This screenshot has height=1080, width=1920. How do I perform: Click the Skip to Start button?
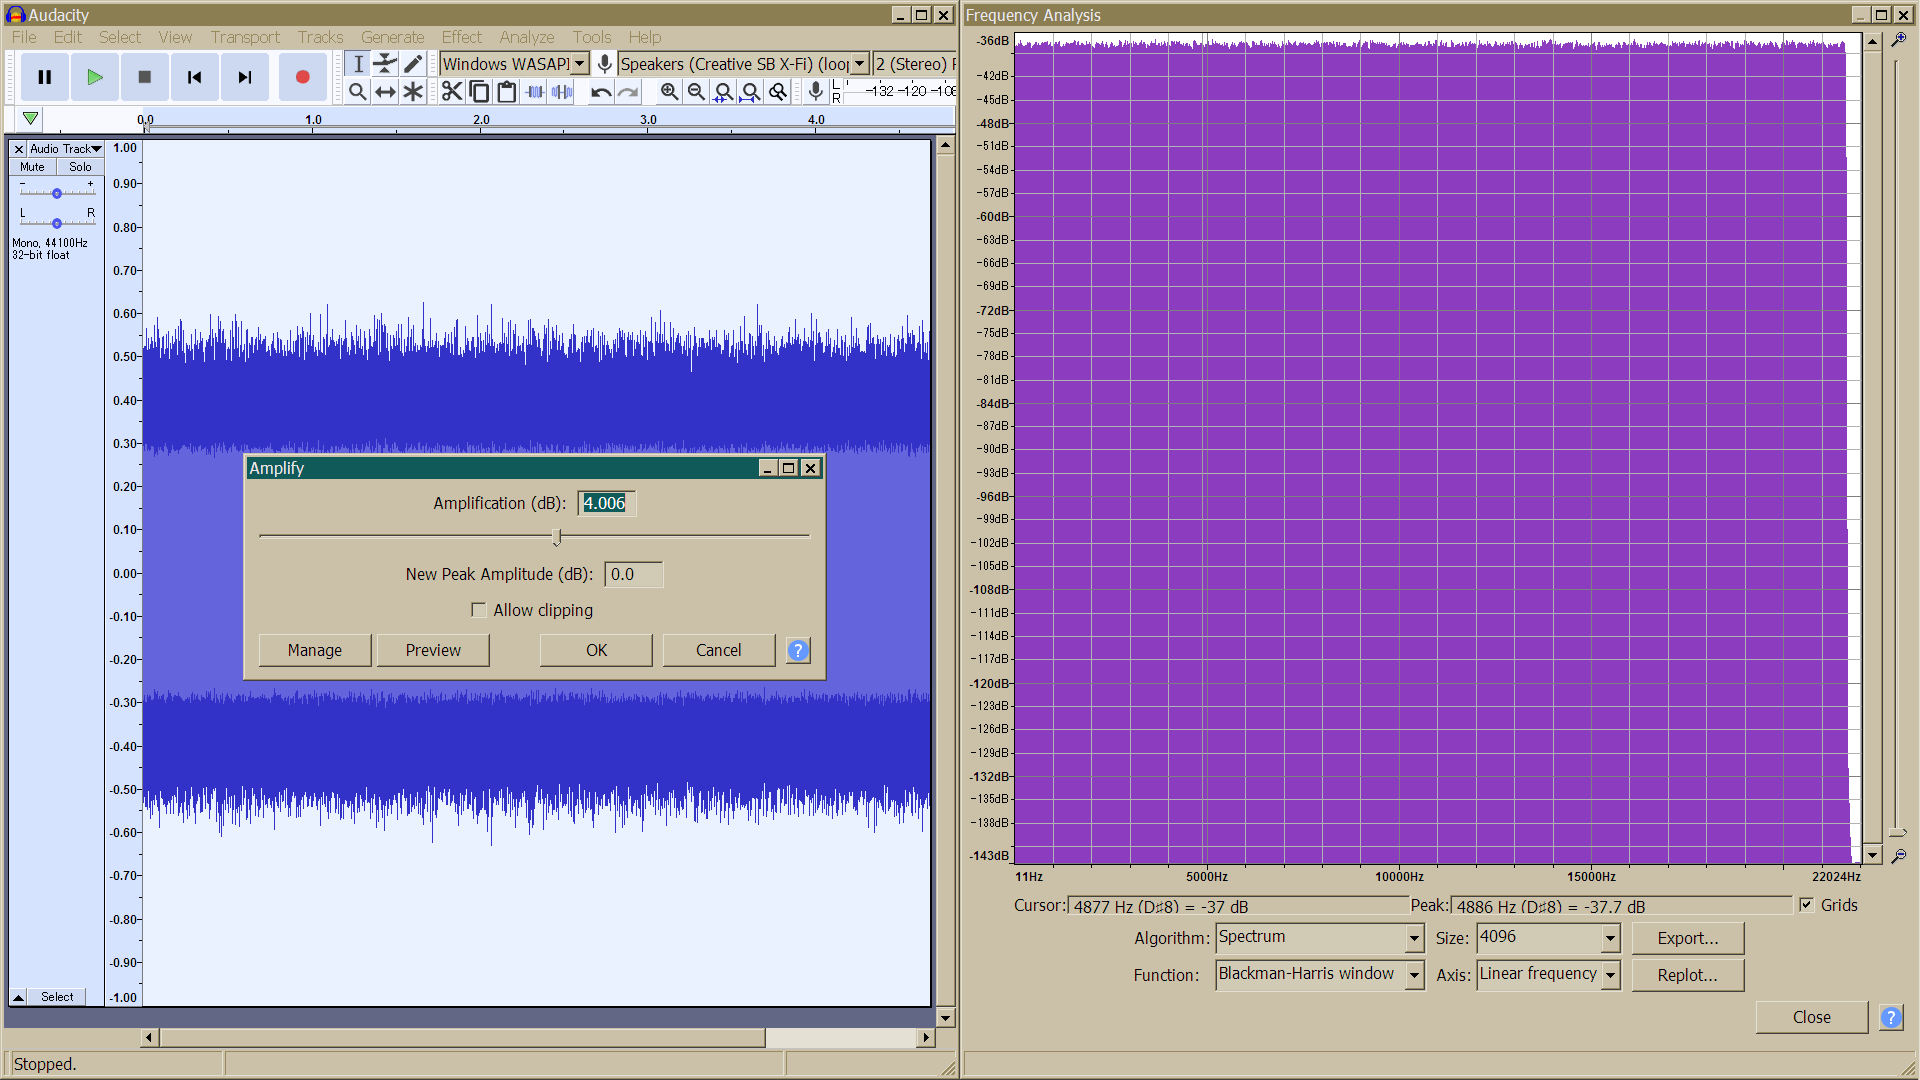point(194,75)
